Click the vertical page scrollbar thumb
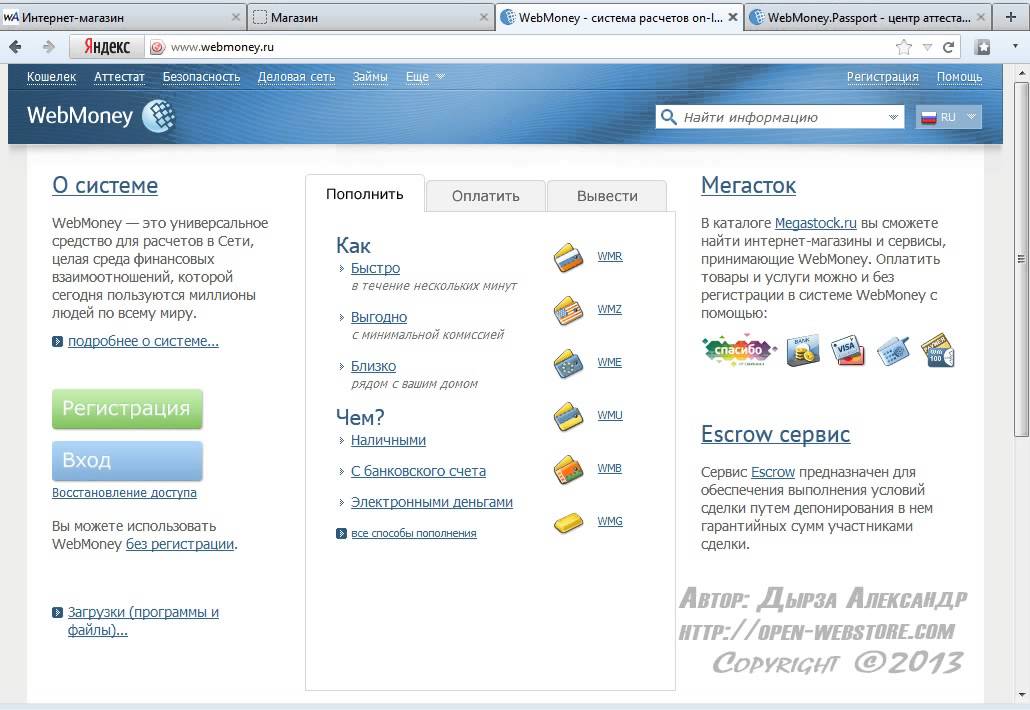 [x=1021, y=259]
